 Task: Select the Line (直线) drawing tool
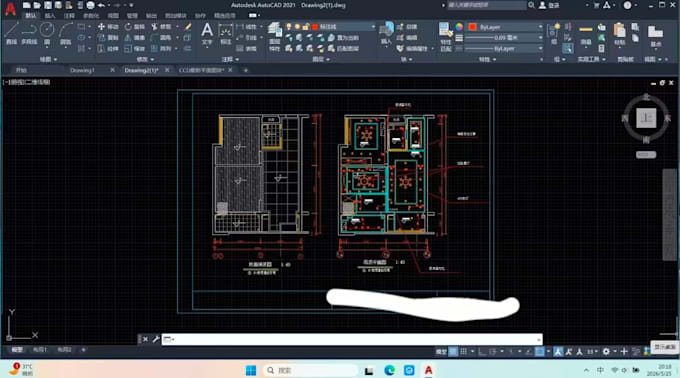(11, 33)
